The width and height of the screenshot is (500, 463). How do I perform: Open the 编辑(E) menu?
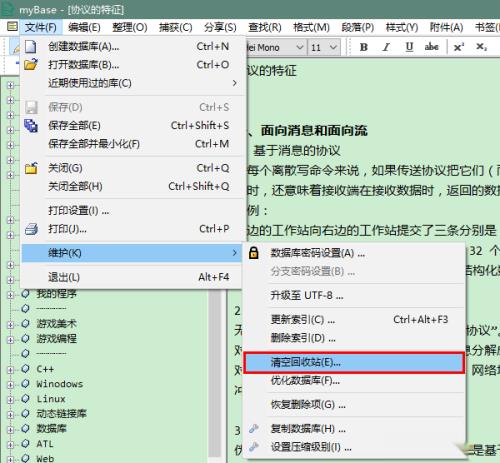pos(84,27)
